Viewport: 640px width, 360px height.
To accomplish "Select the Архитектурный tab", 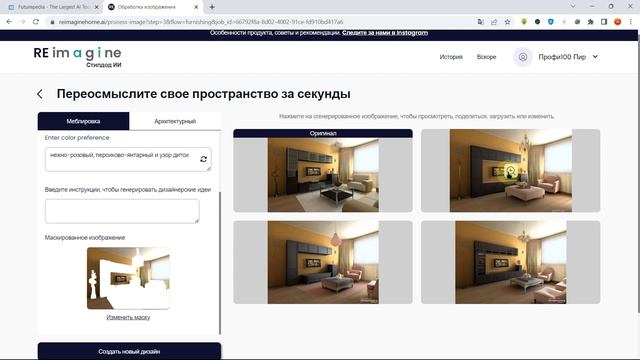I will click(x=175, y=121).
